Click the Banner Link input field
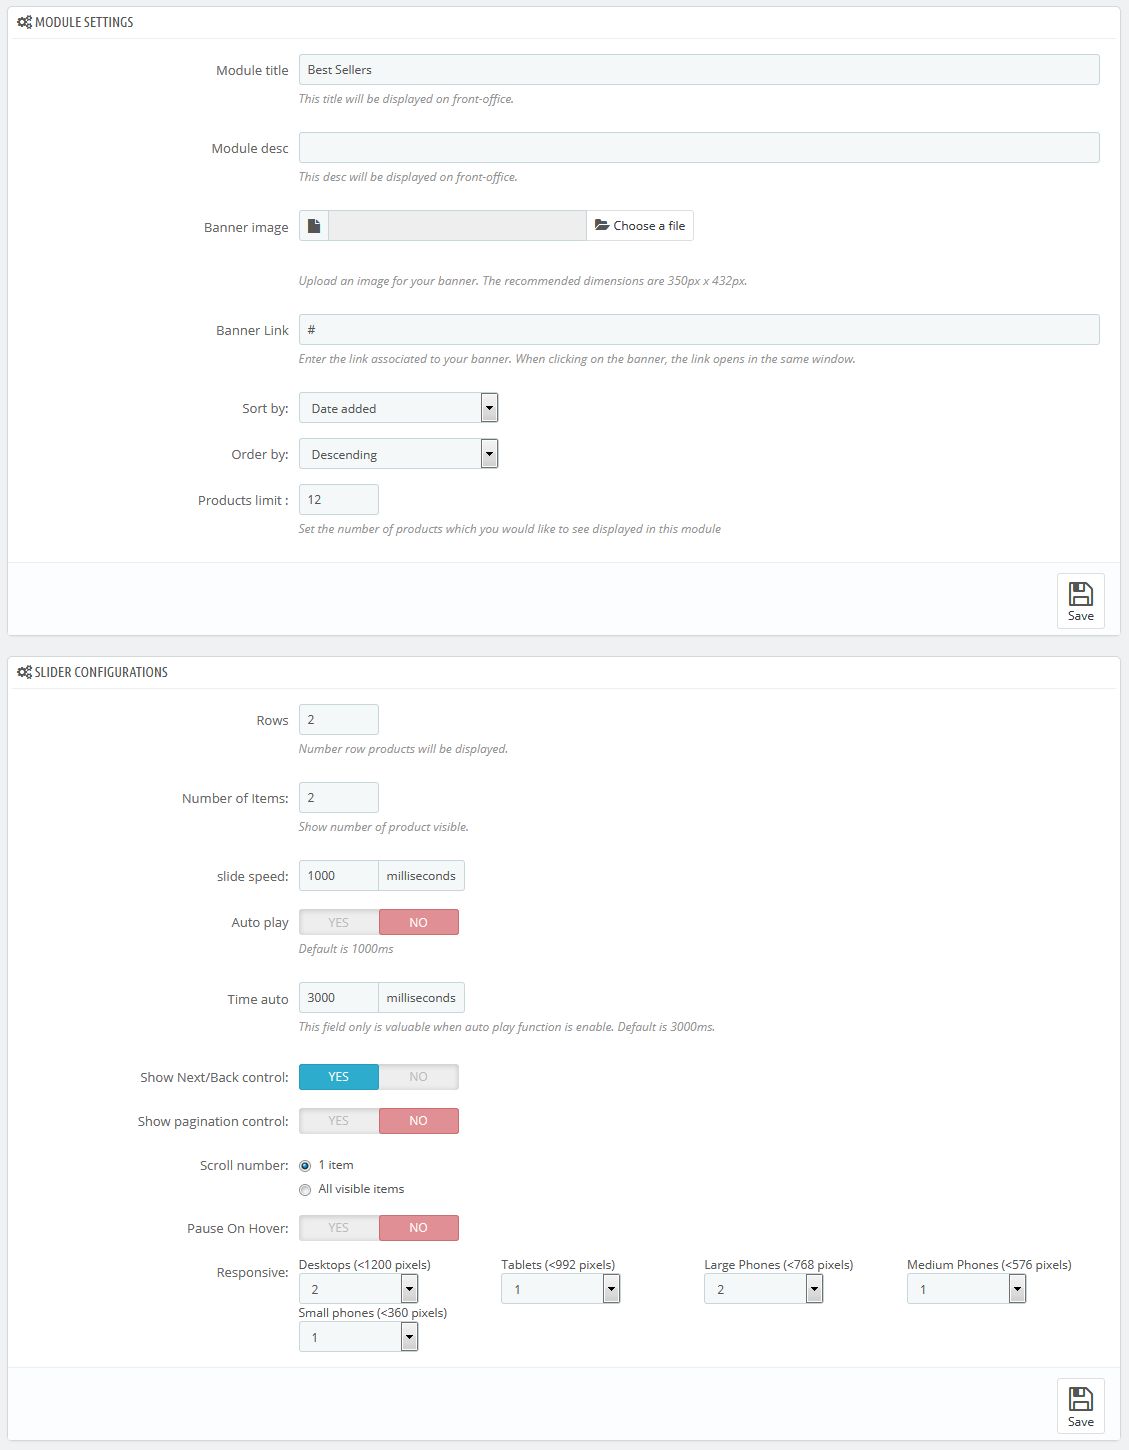 tap(699, 329)
